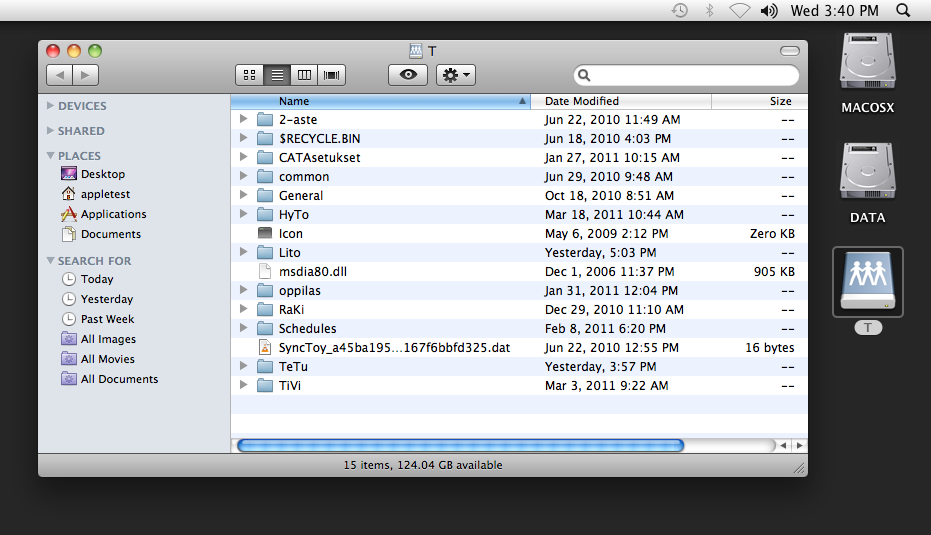Expand the Lito folder
This screenshot has width=931, height=535.
pyautogui.click(x=243, y=252)
